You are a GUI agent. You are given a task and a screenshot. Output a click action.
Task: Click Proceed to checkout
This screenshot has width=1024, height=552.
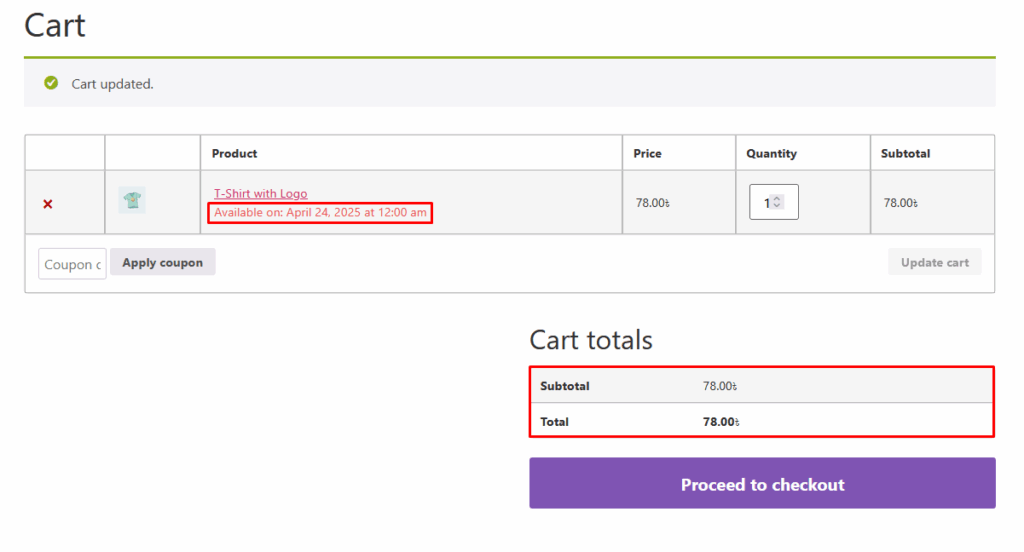tap(762, 483)
